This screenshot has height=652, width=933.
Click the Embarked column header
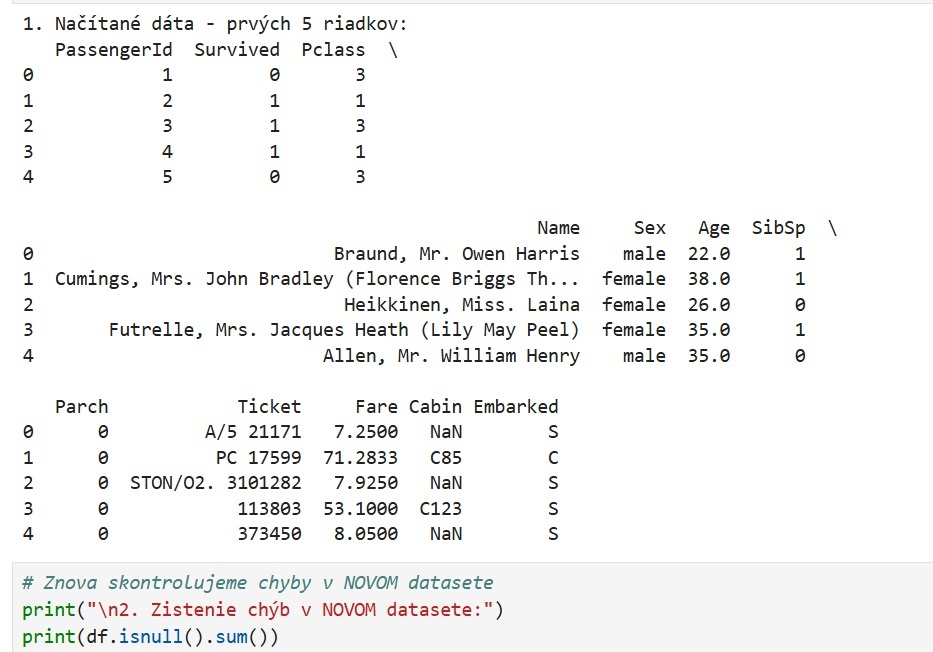(516, 406)
